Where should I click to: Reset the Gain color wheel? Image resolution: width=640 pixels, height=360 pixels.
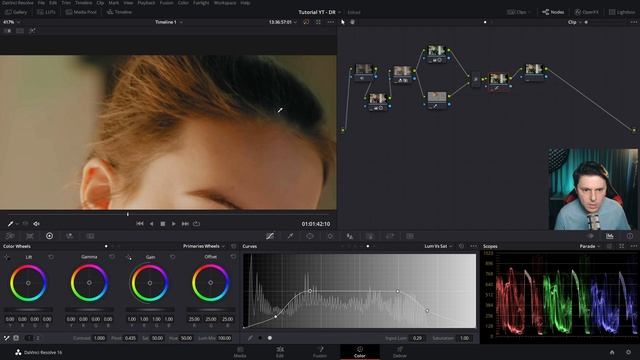pyautogui.click(x=172, y=257)
